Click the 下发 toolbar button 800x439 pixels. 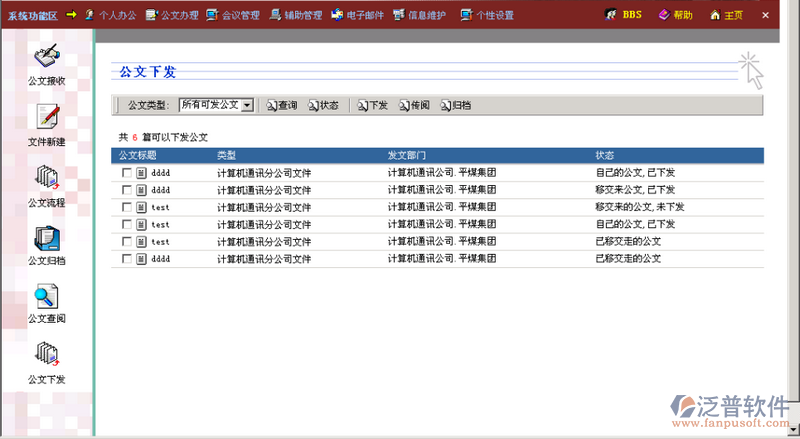pyautogui.click(x=372, y=105)
